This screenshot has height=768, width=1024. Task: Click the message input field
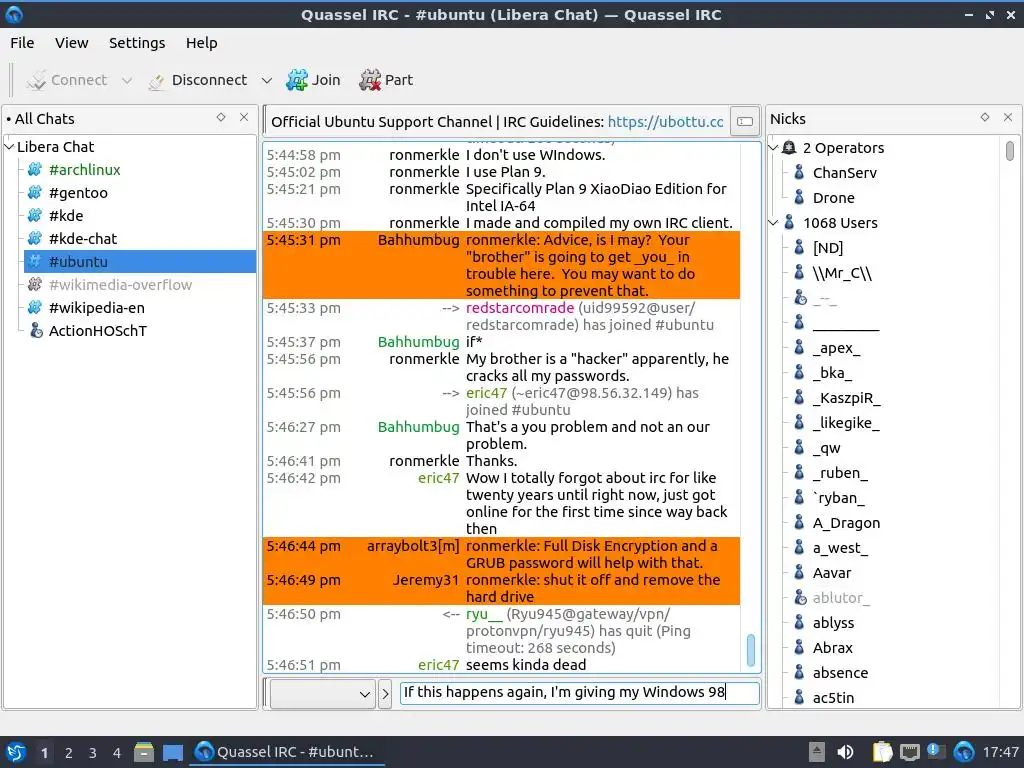point(579,692)
